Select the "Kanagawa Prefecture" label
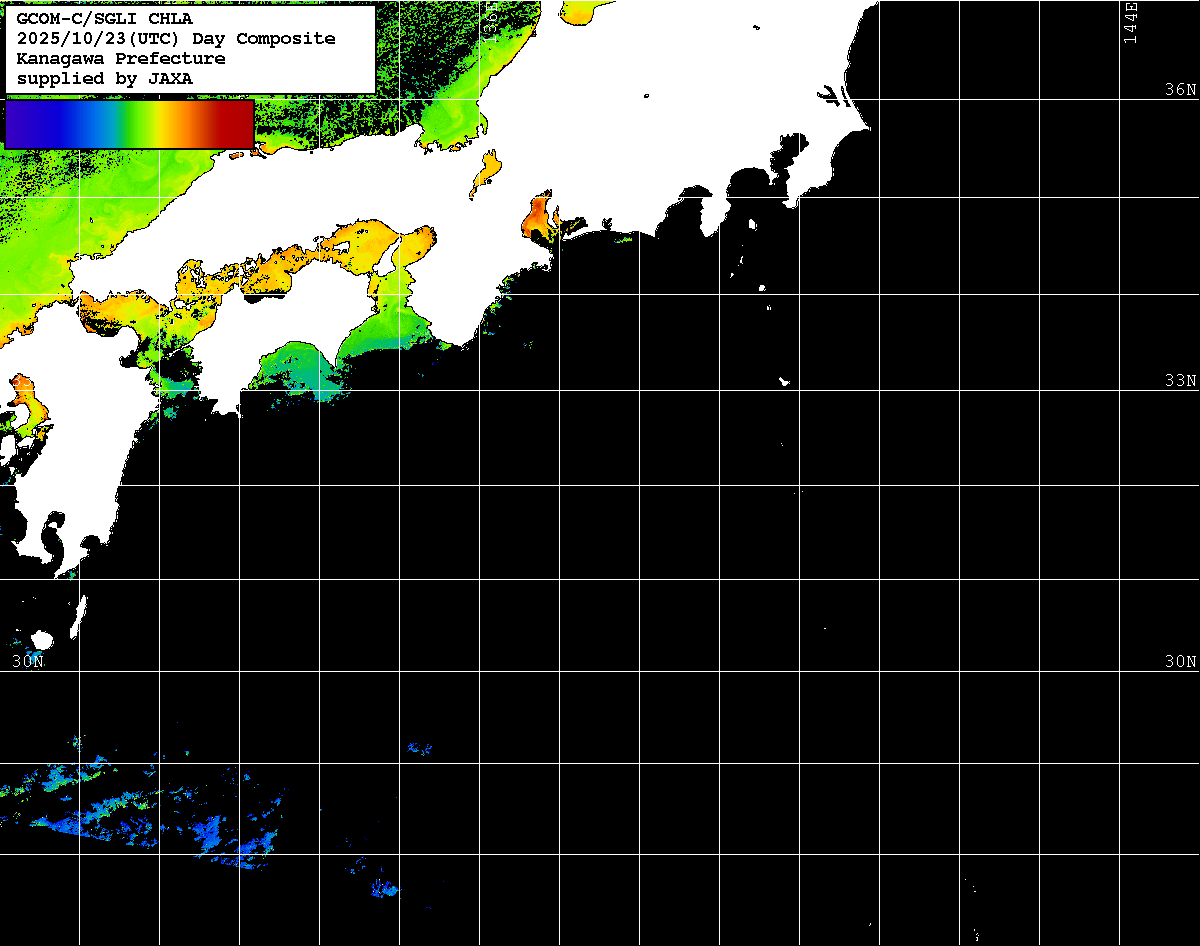The width and height of the screenshot is (1200, 946). point(121,58)
